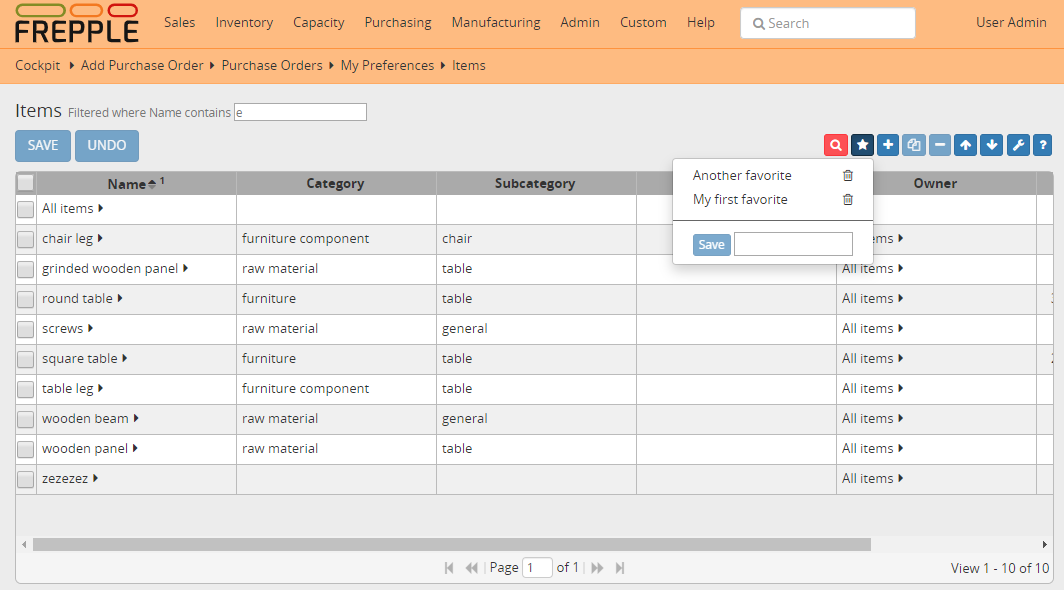
Task: Expand details for wooden beam
Action: pos(135,418)
